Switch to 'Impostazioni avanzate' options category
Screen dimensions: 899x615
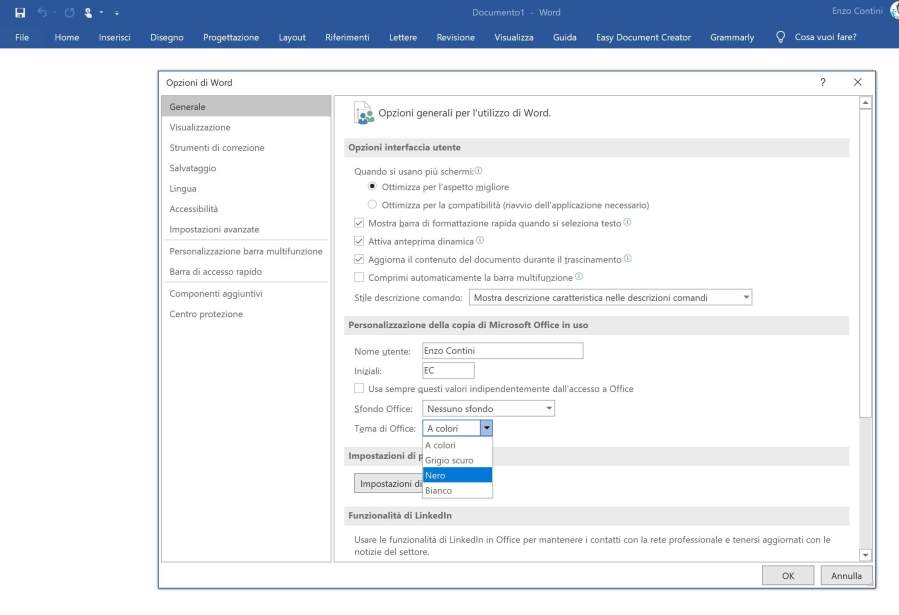214,229
